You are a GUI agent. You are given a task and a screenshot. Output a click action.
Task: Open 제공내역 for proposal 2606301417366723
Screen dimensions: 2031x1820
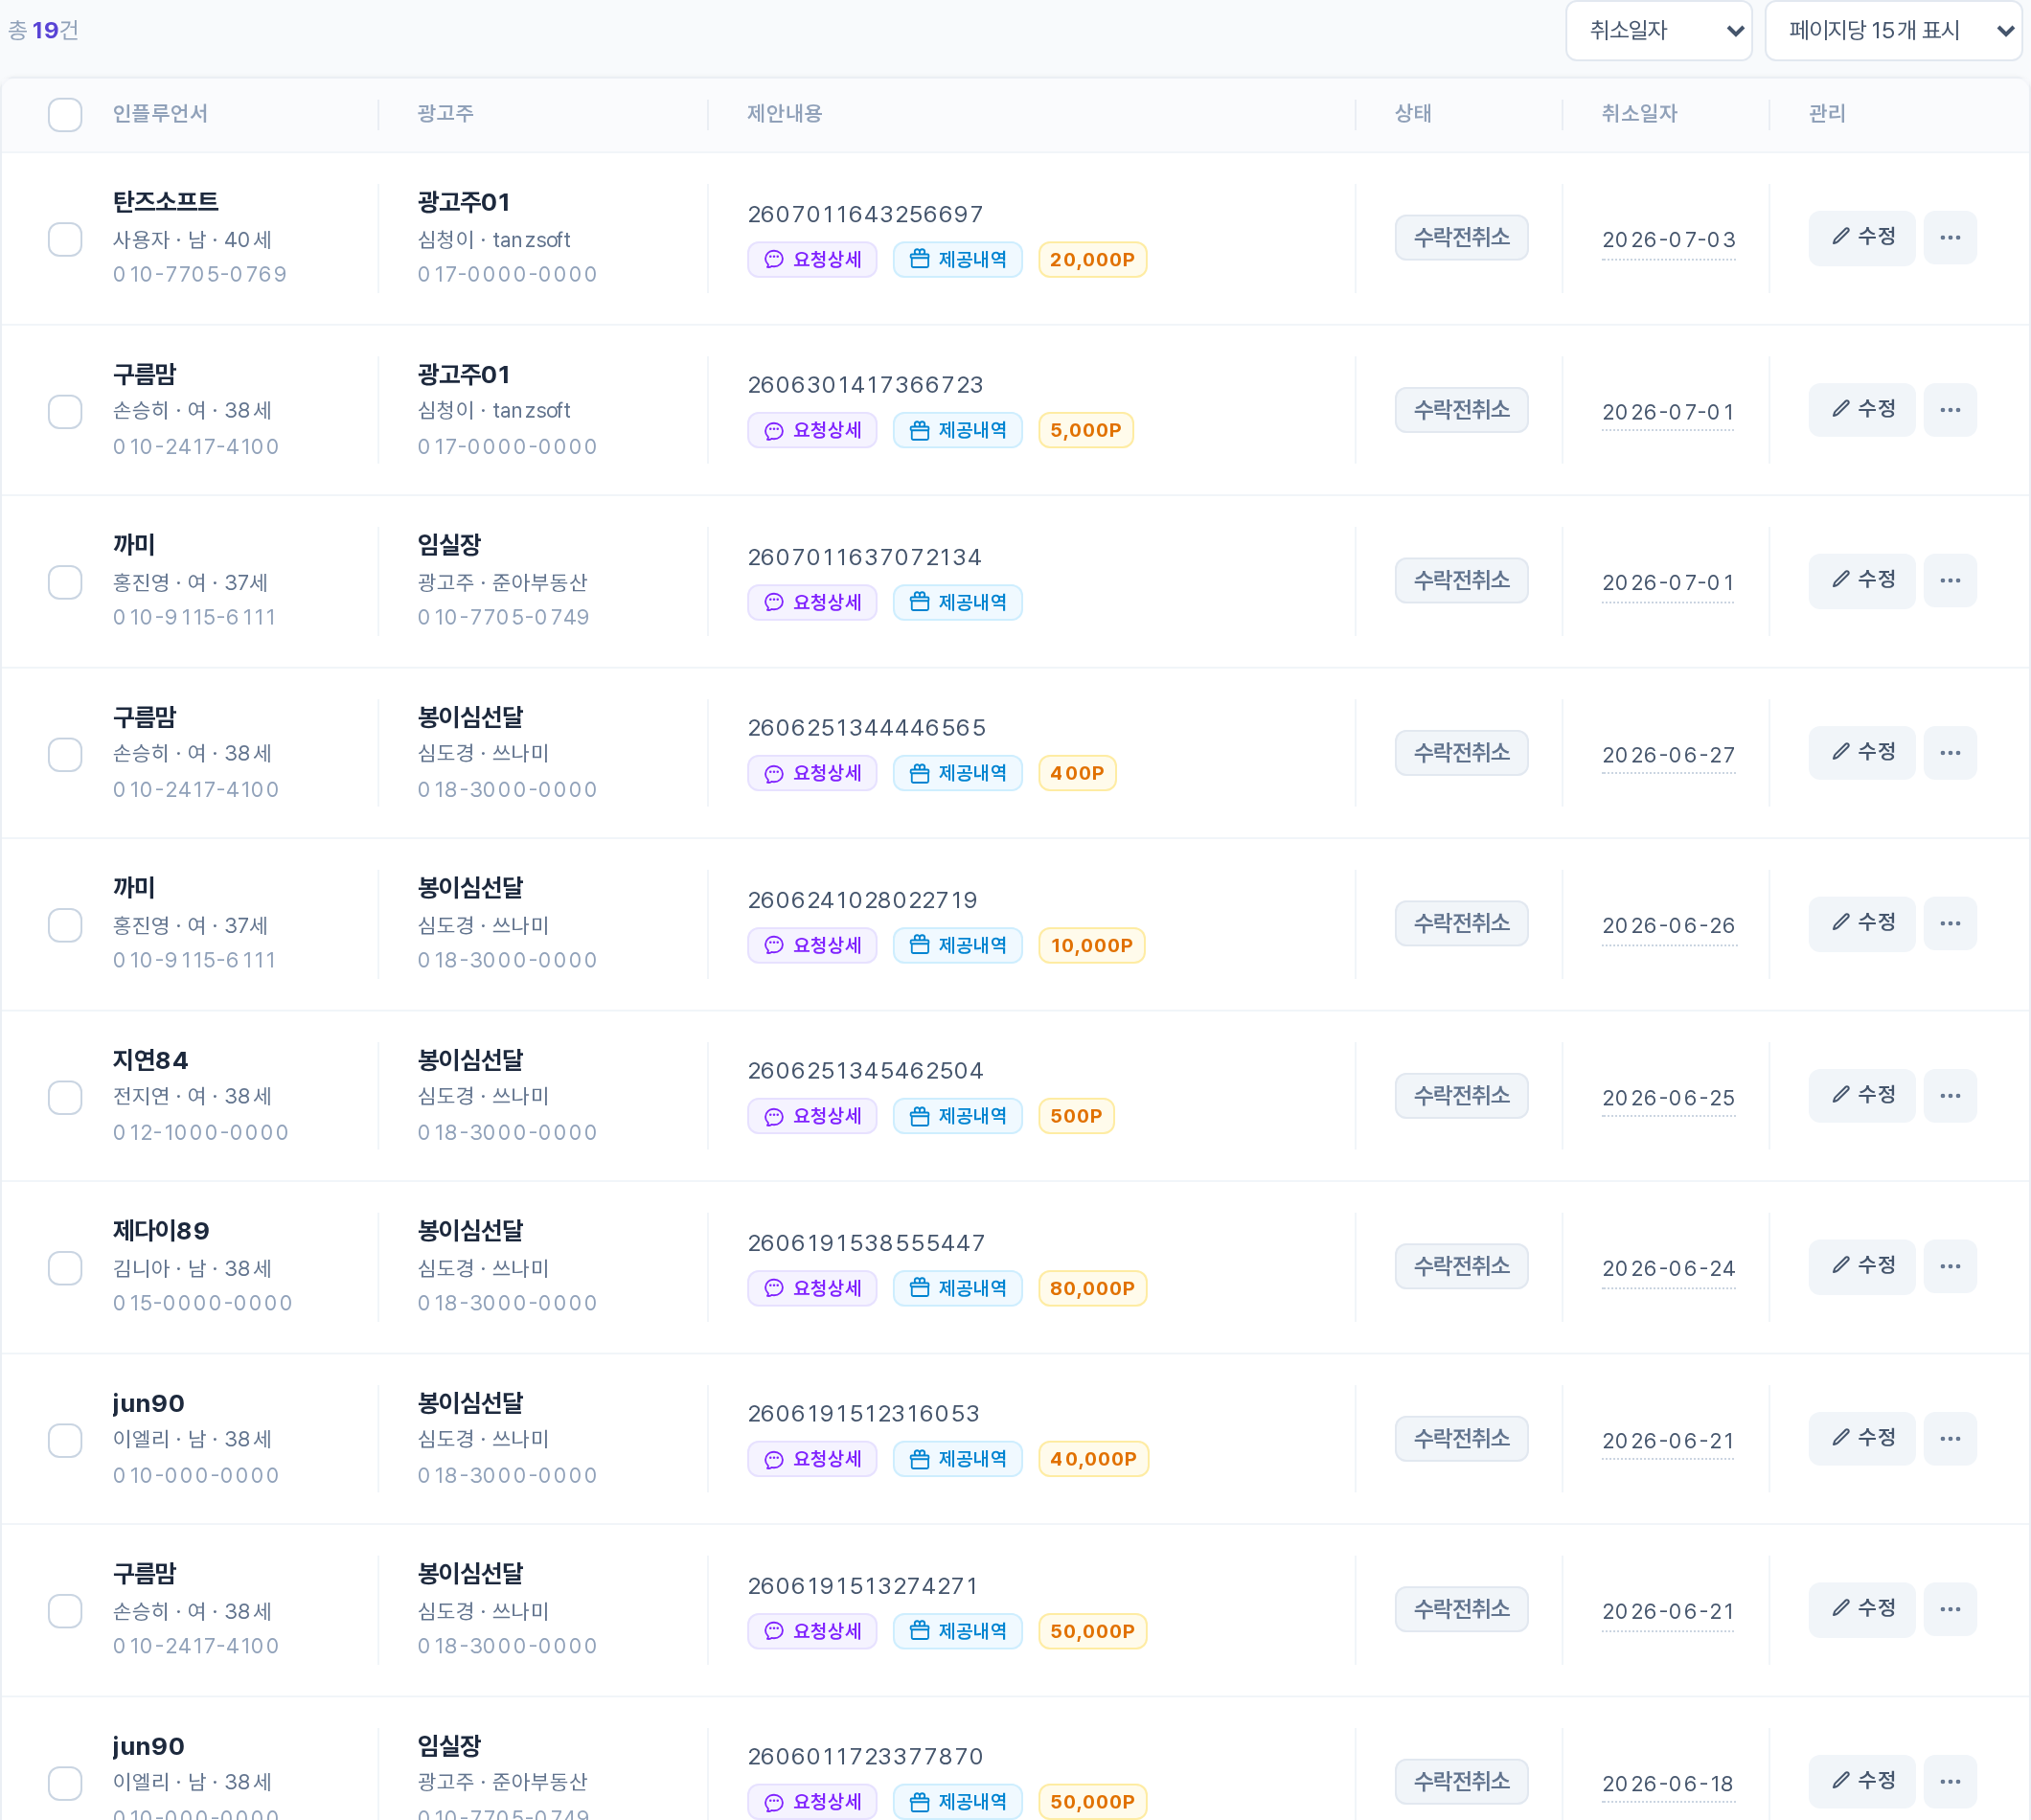(x=957, y=431)
